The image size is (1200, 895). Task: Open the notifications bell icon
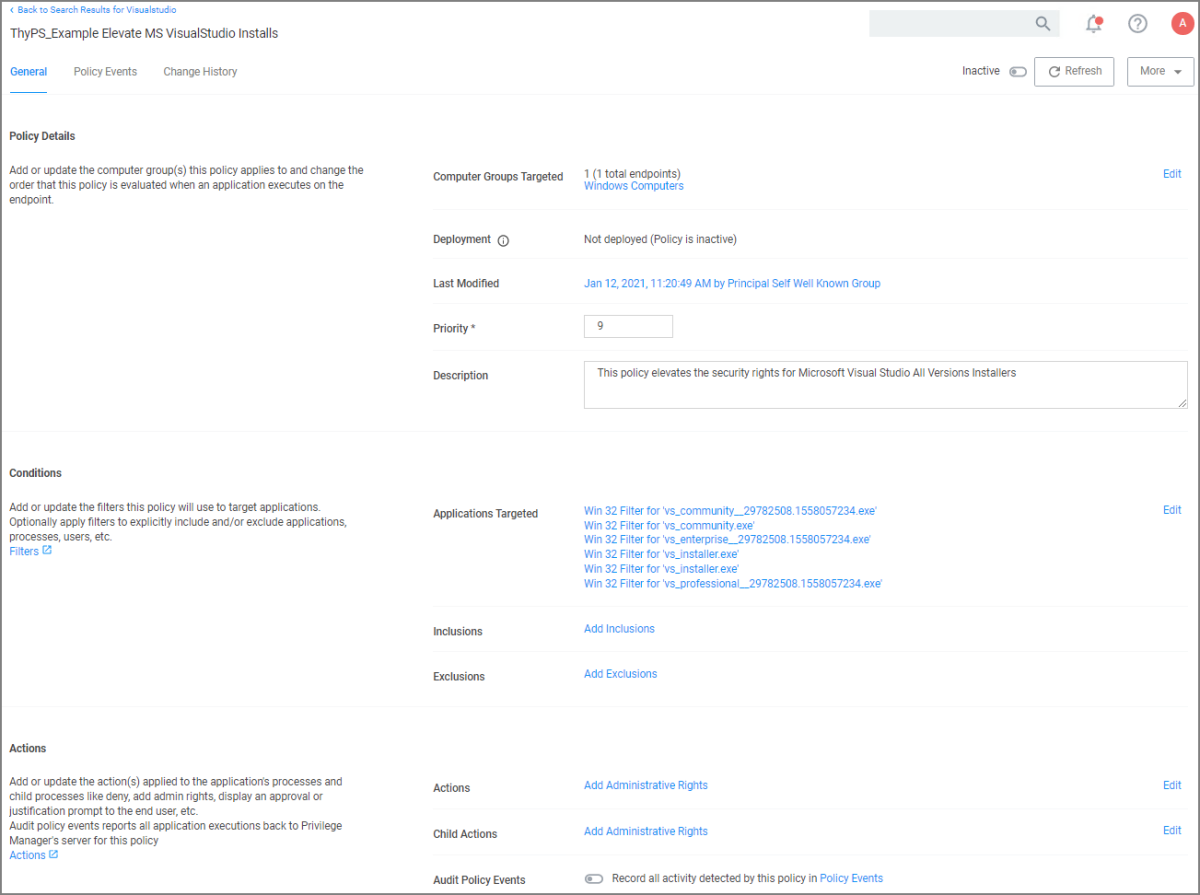pyautogui.click(x=1094, y=24)
